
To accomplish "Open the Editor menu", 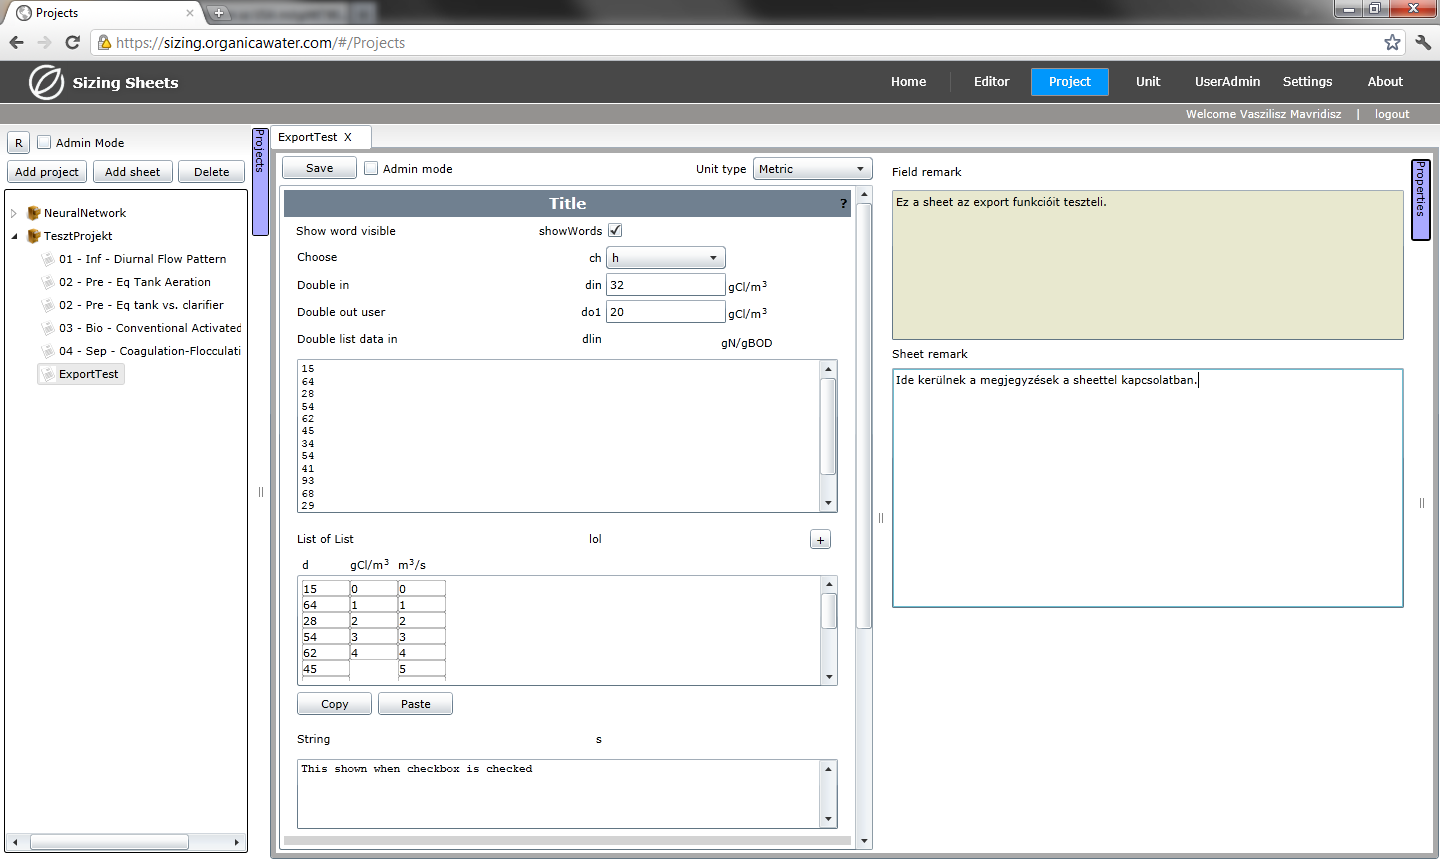I will pyautogui.click(x=991, y=82).
